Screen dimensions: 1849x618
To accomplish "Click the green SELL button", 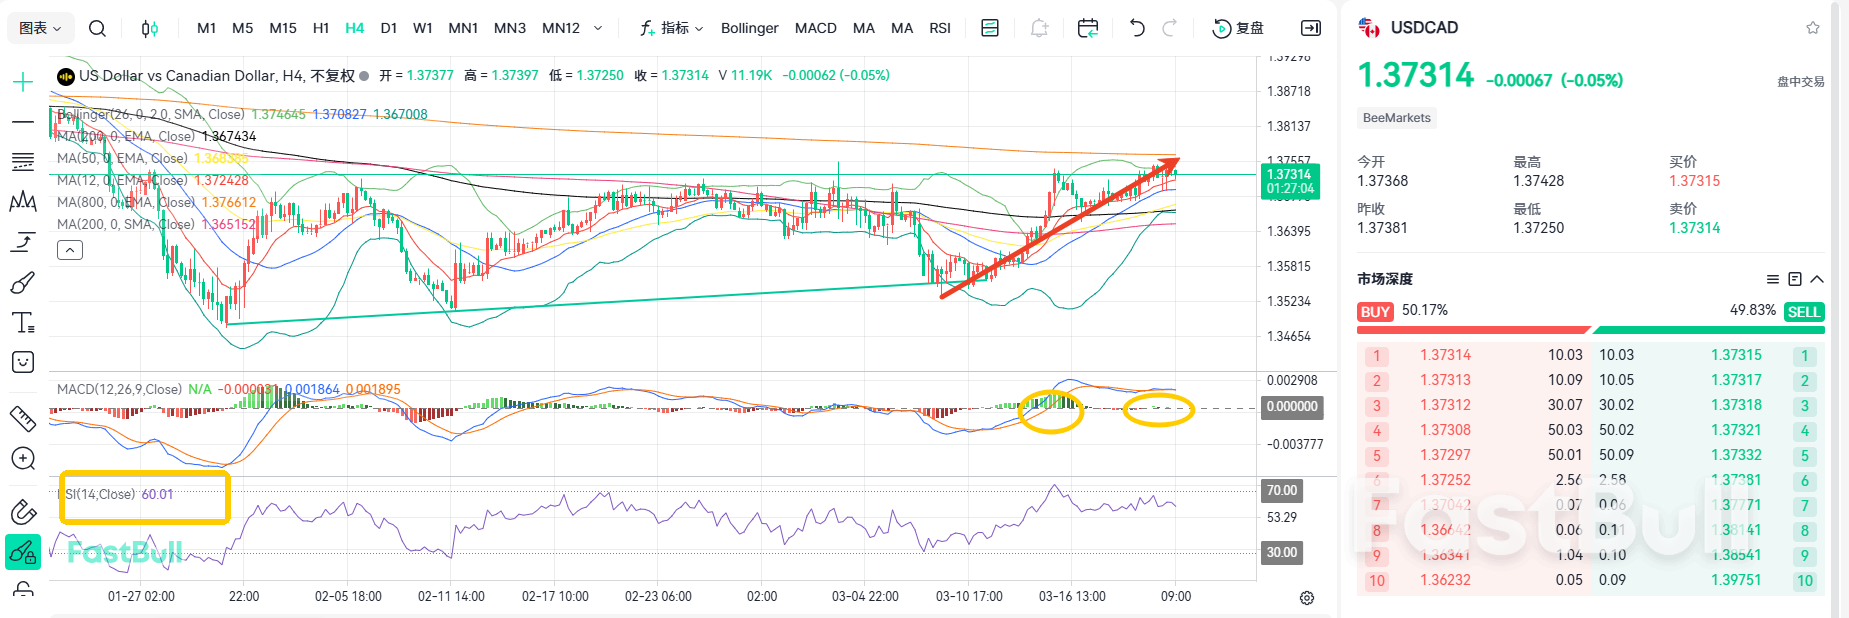I will (1803, 312).
